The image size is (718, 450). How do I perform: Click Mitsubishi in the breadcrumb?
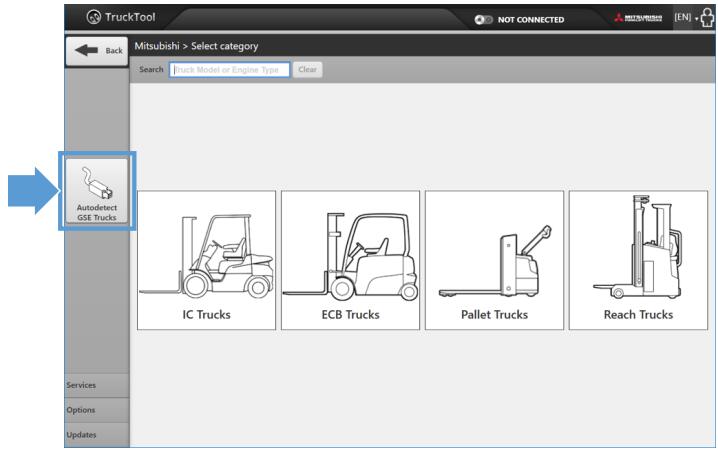point(157,46)
